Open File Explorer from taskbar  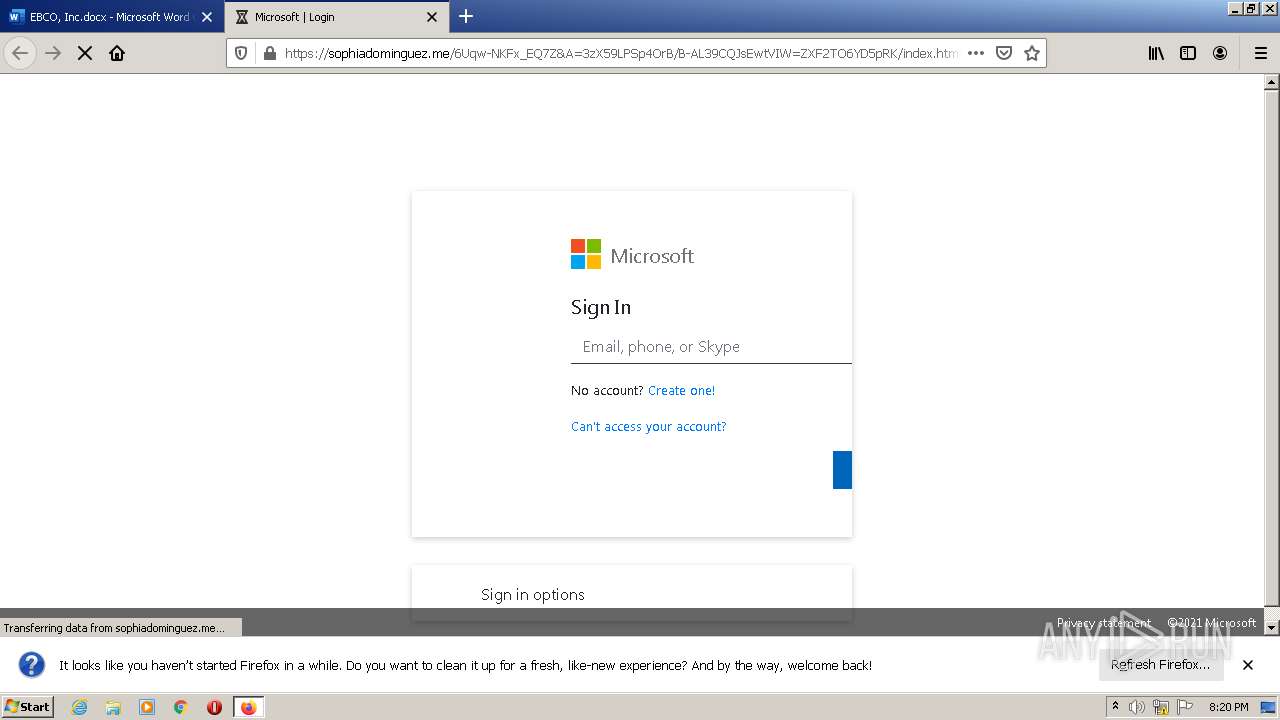point(113,707)
